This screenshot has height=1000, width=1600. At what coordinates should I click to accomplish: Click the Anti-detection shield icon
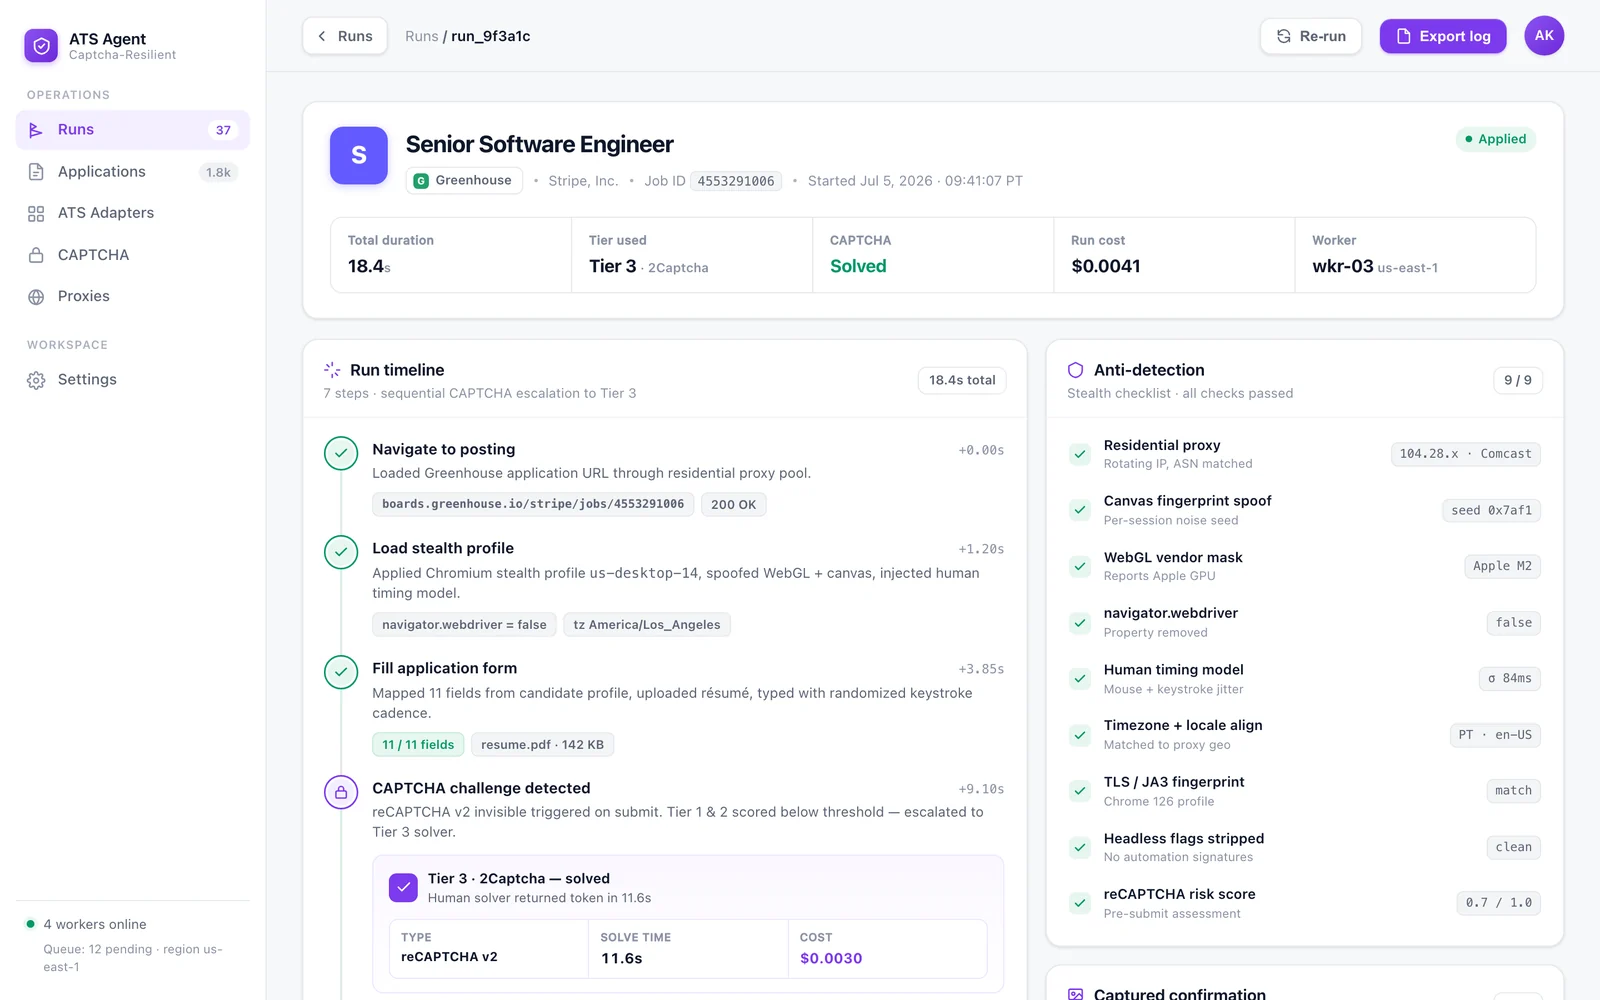tap(1076, 370)
